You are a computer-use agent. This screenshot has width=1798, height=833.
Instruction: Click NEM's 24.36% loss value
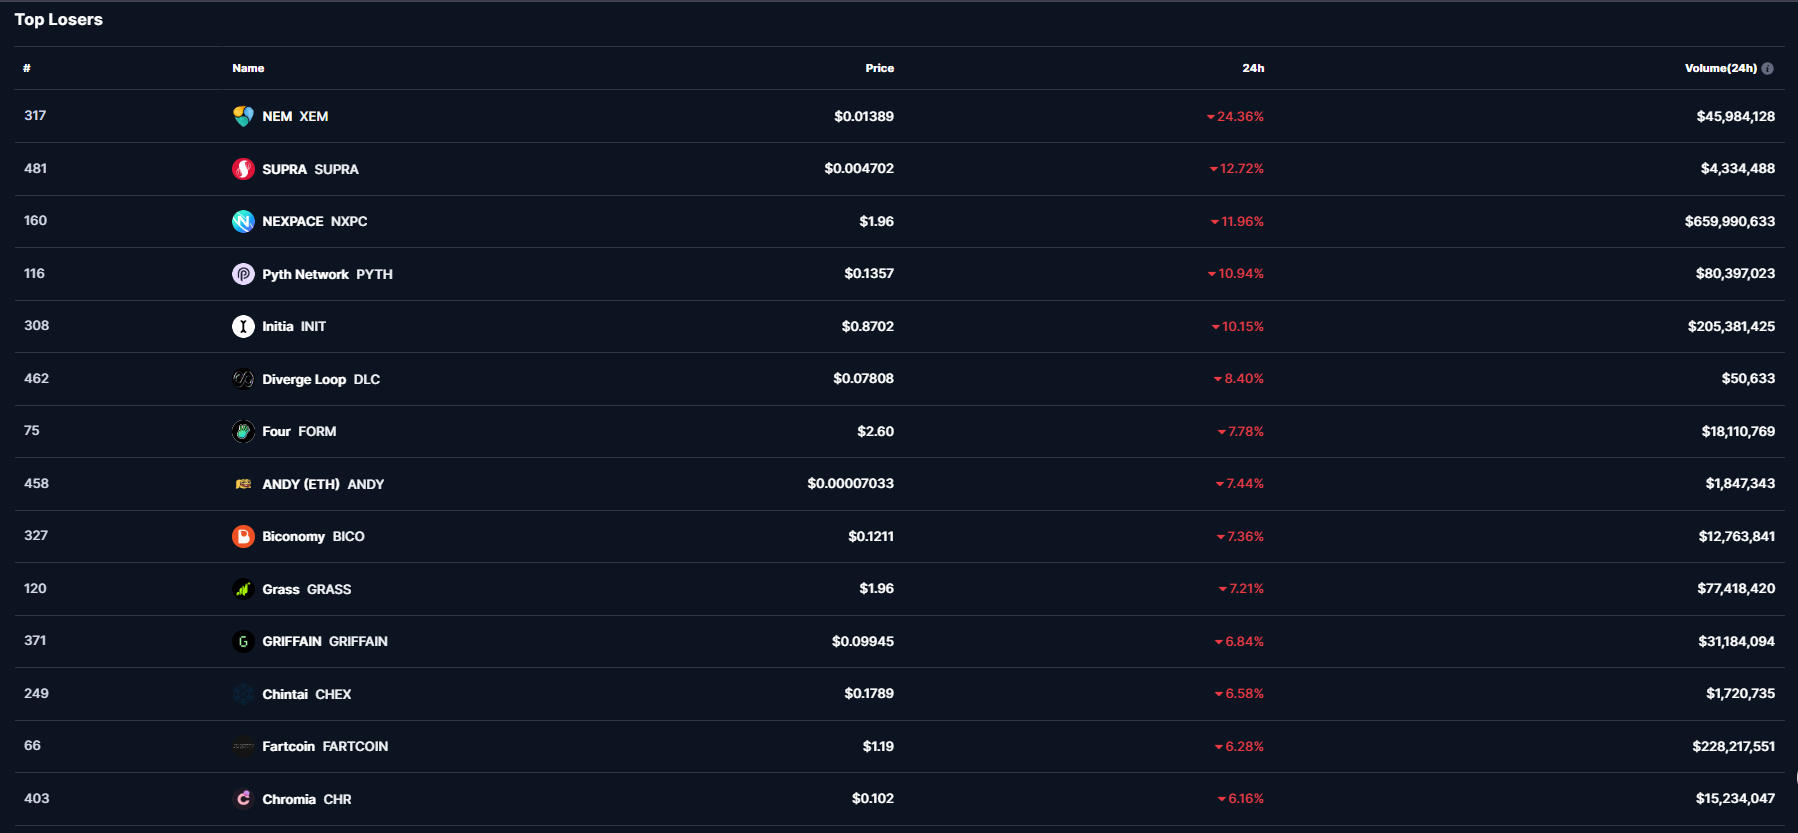[x=1239, y=117]
